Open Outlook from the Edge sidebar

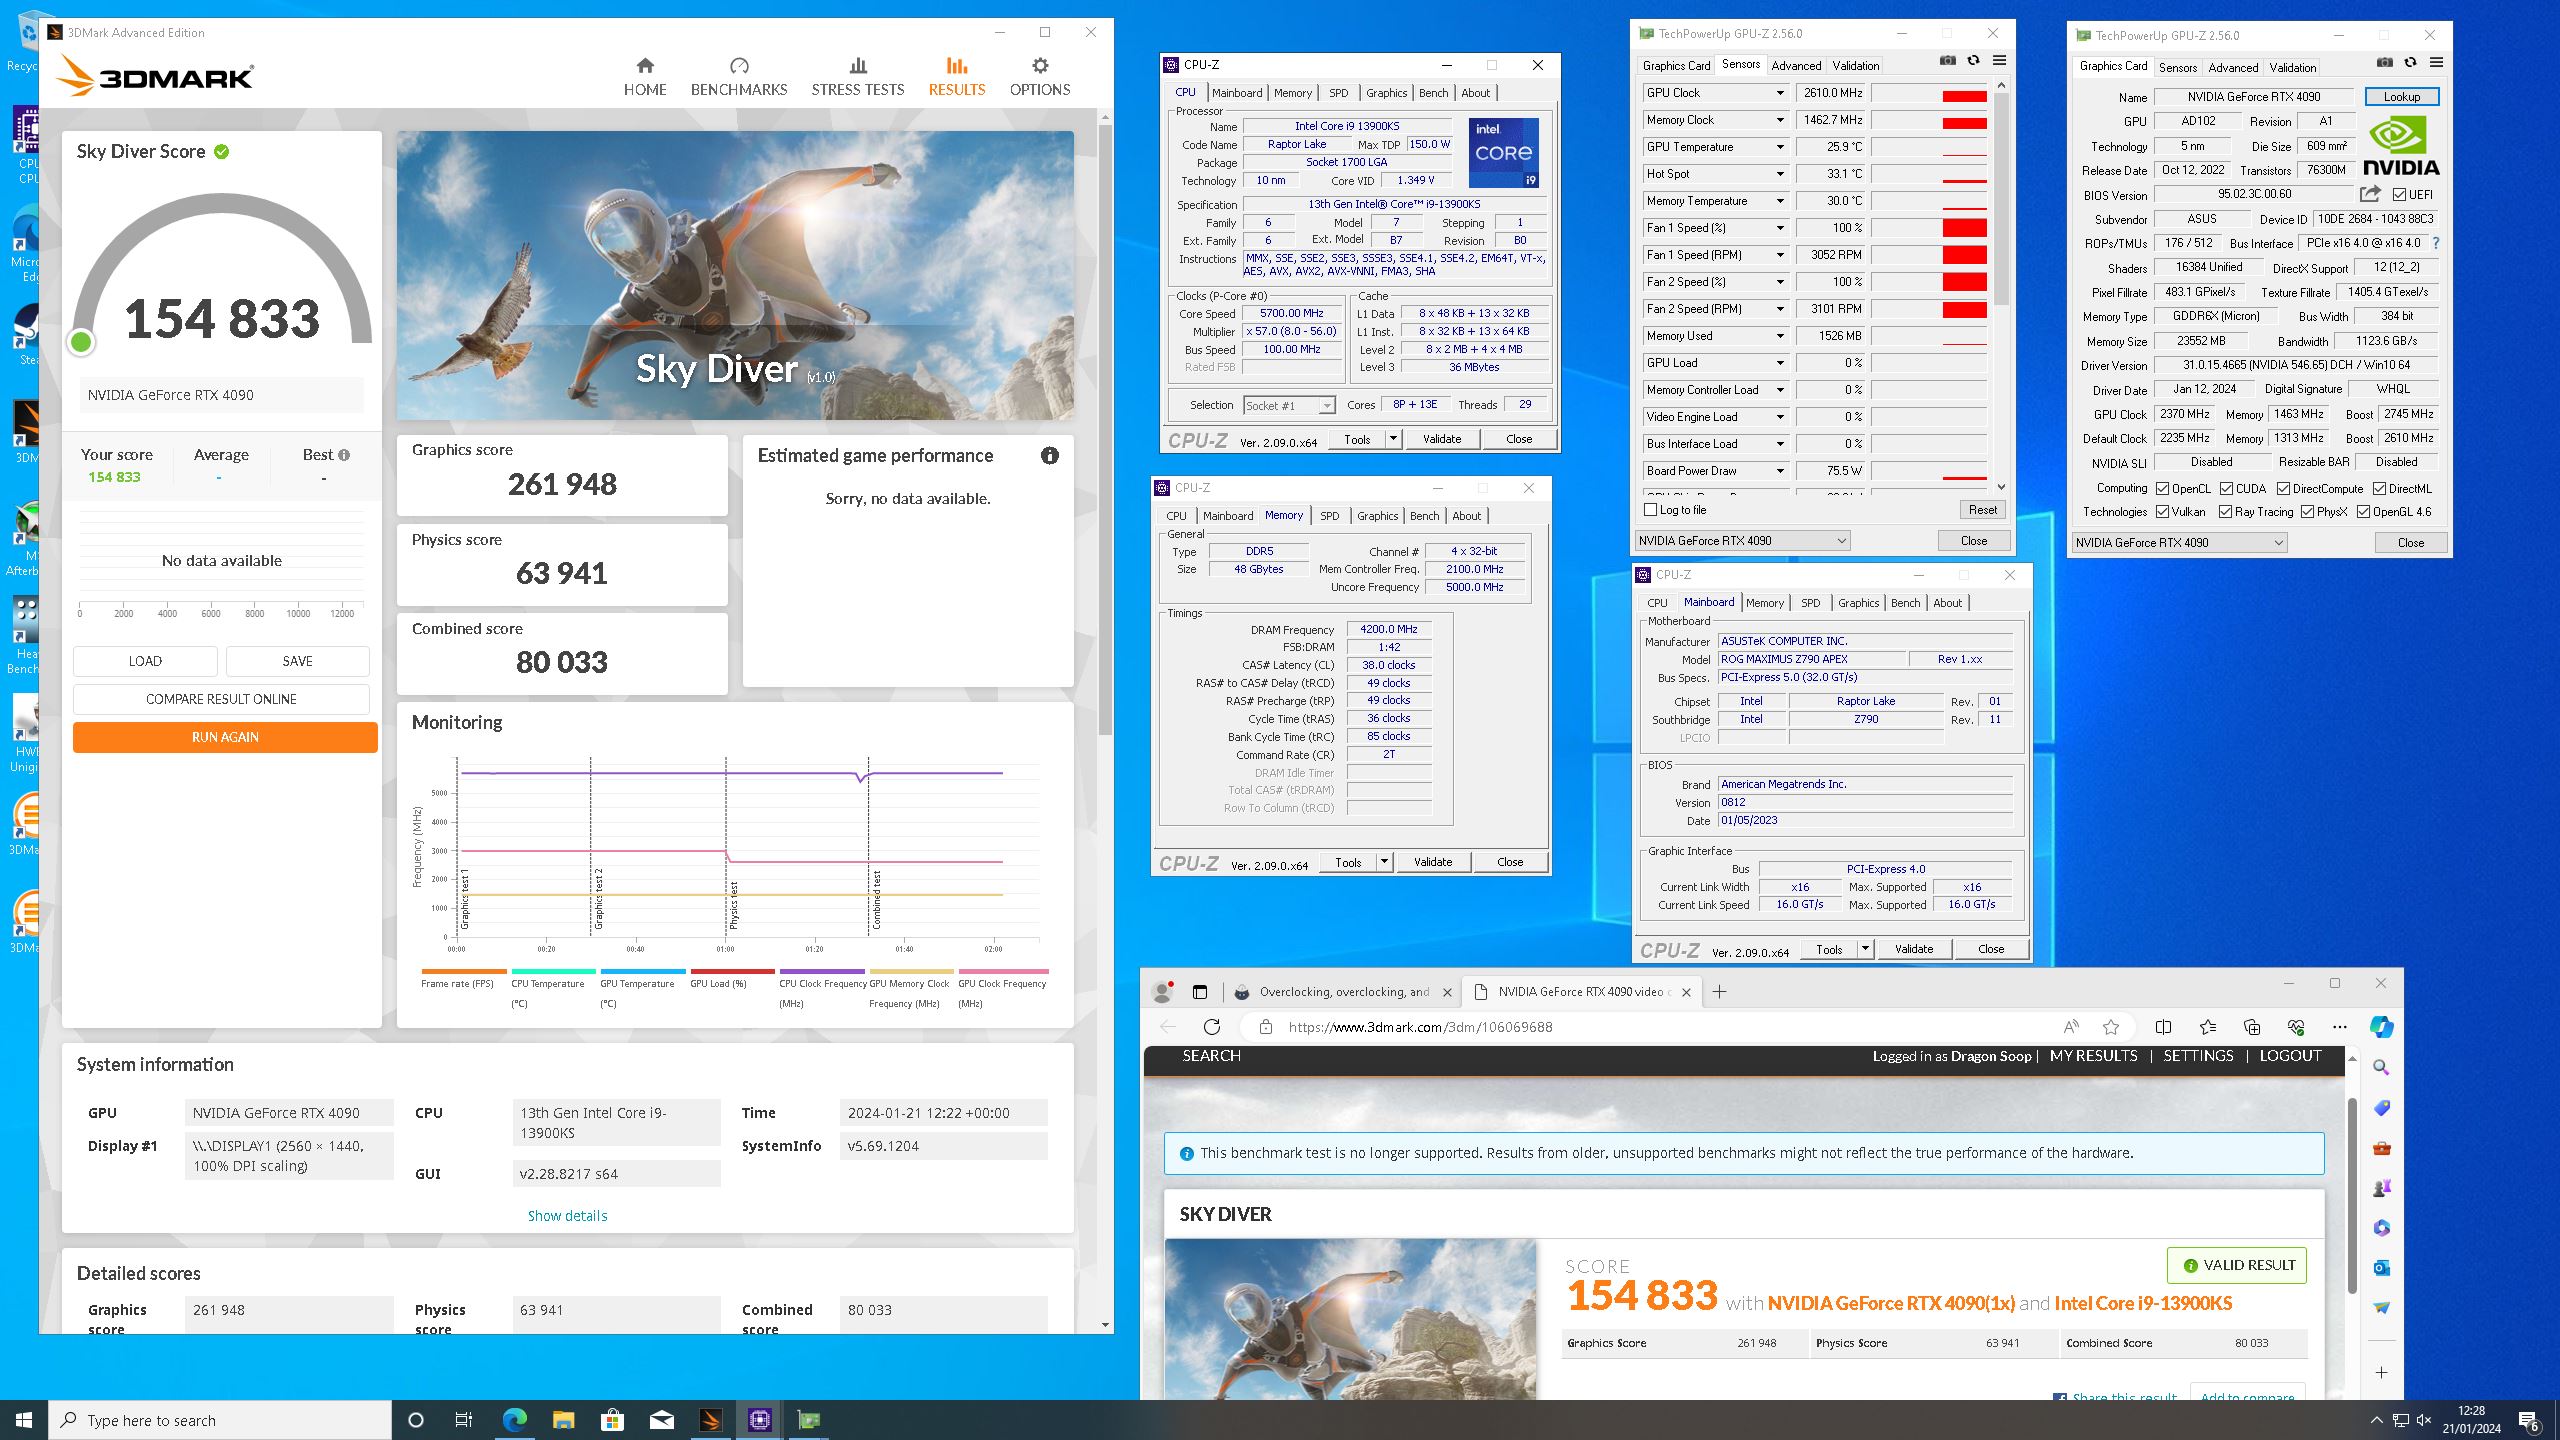pos(2381,1268)
